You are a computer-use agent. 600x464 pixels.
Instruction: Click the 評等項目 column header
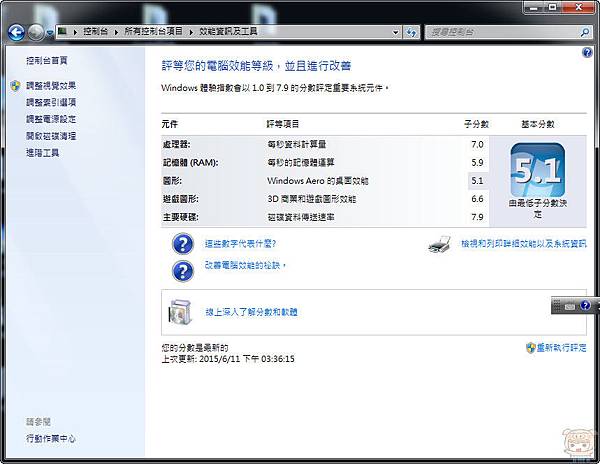point(283,124)
